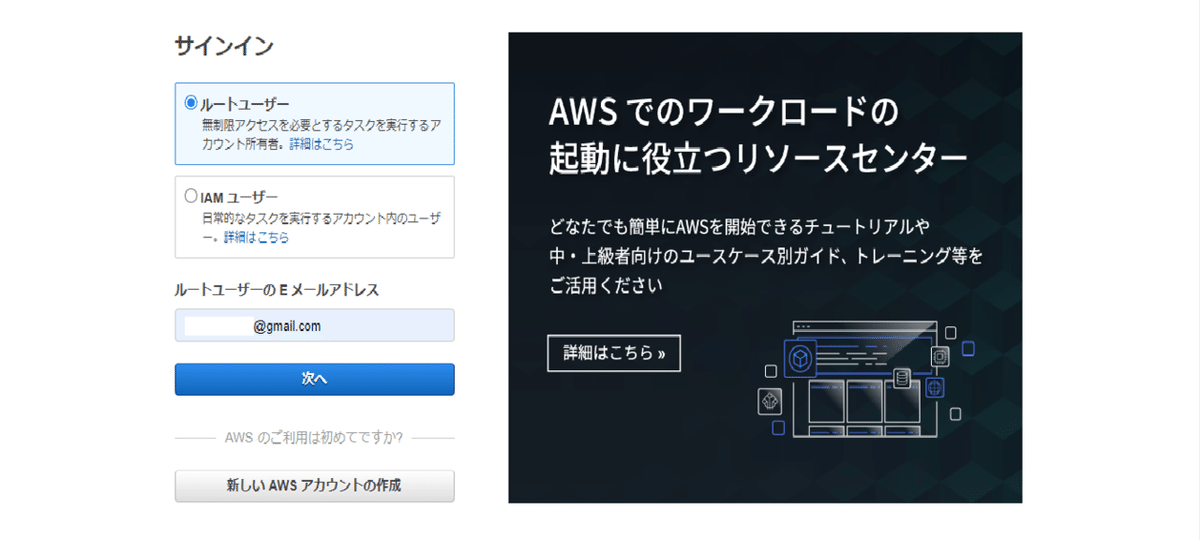Focus the root user email address field

314,326
